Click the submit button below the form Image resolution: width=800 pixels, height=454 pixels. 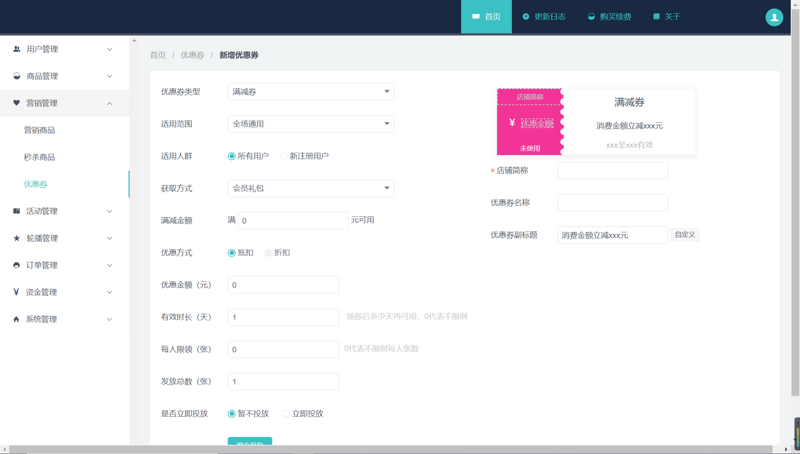[x=249, y=442]
